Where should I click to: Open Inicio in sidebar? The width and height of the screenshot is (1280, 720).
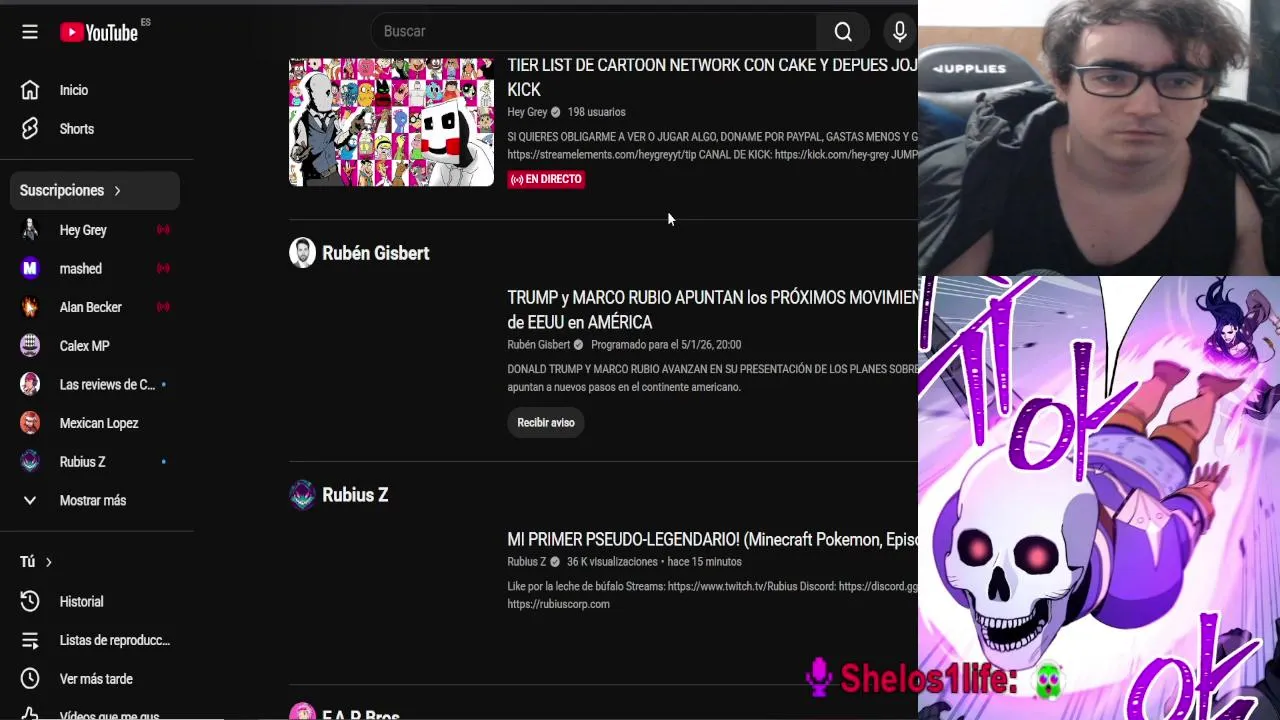pyautogui.click(x=96, y=90)
